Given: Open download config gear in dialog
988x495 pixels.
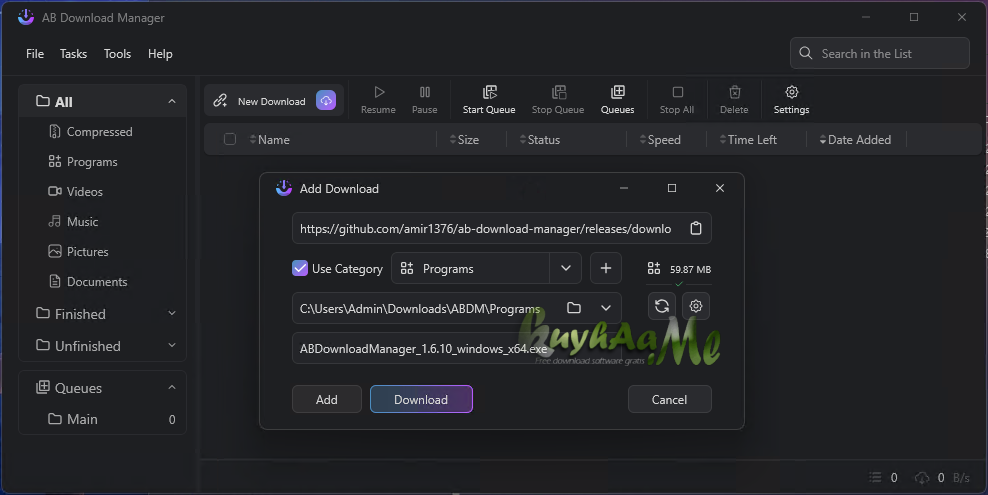Looking at the screenshot, I should pos(696,306).
